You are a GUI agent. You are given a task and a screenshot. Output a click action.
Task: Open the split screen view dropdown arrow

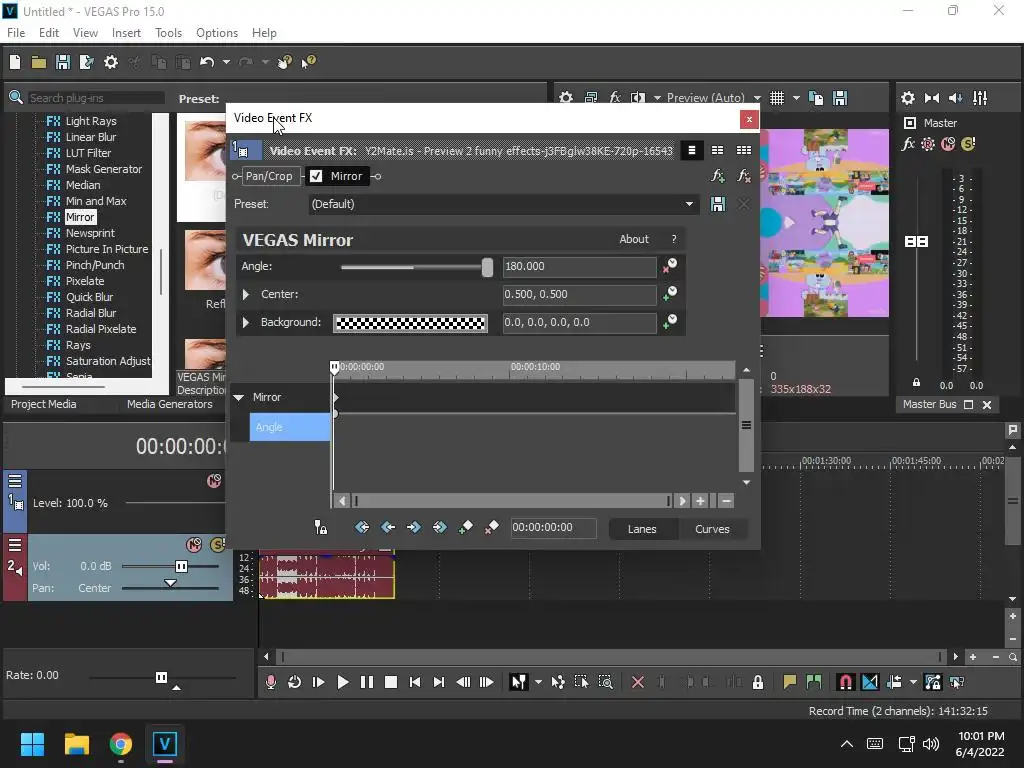click(x=657, y=98)
